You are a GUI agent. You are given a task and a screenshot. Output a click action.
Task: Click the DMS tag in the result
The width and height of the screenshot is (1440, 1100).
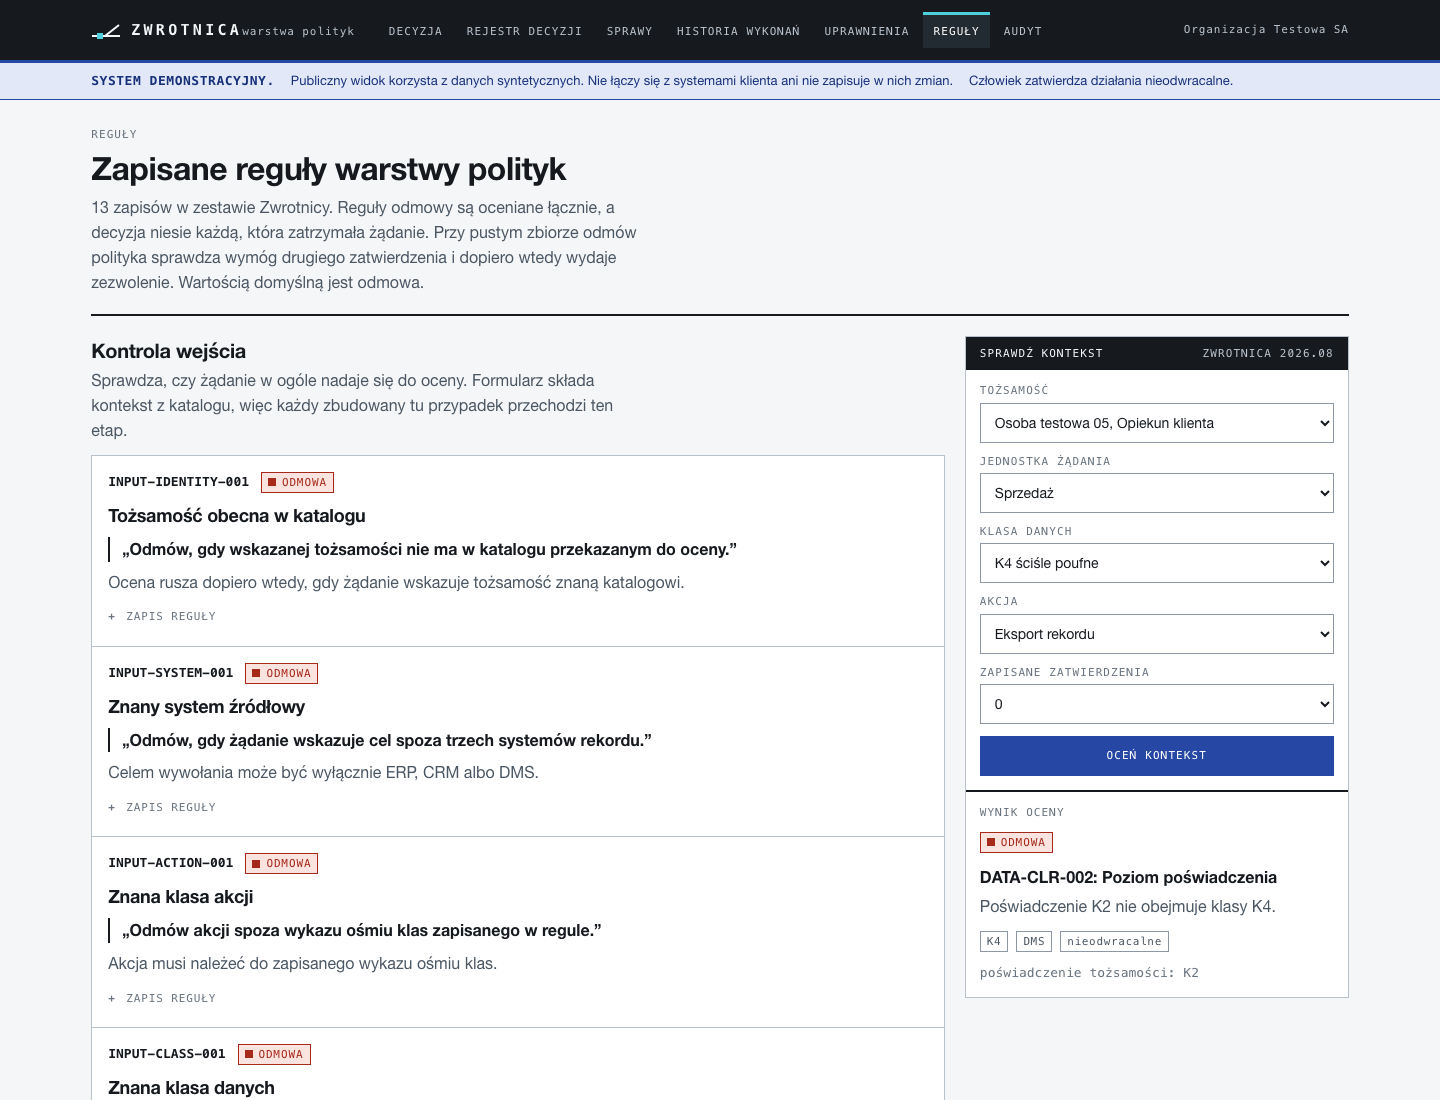point(1034,941)
